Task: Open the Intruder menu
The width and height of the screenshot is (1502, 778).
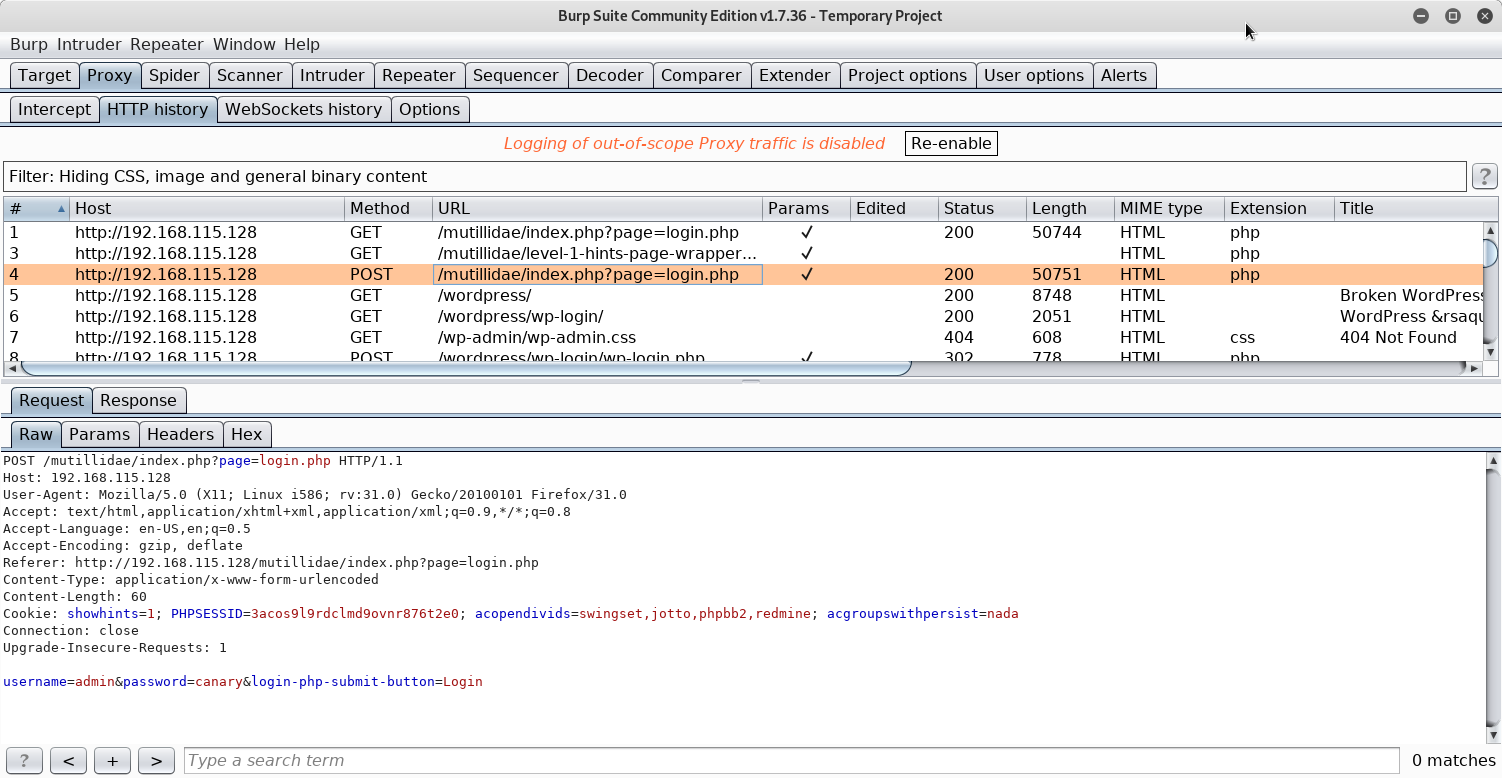Action: (x=89, y=45)
